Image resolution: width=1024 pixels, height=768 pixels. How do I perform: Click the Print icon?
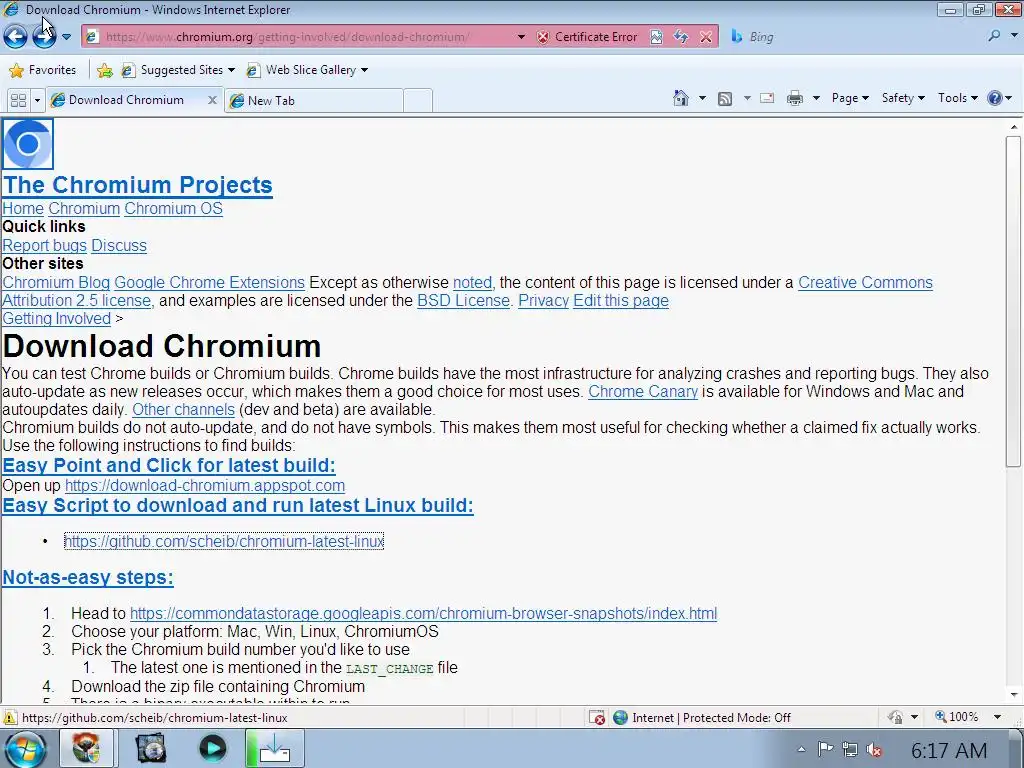795,99
